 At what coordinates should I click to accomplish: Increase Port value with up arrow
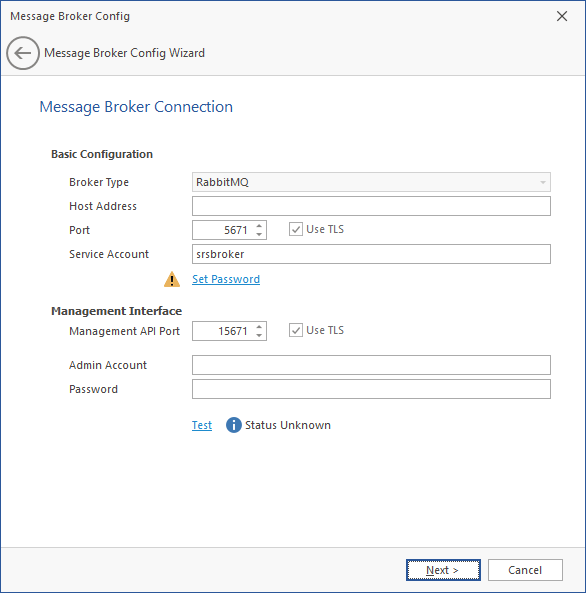[x=259, y=226]
